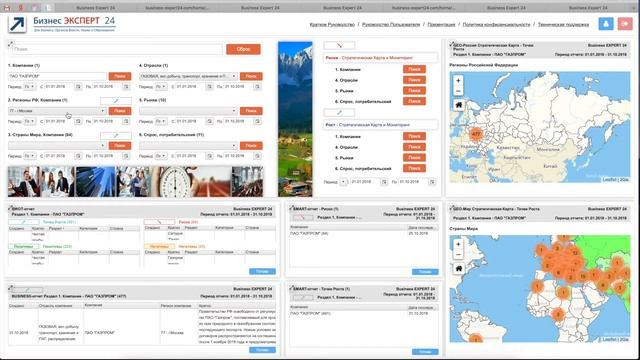
Task: Open Политика конфиденциальности link
Action: coord(496,24)
